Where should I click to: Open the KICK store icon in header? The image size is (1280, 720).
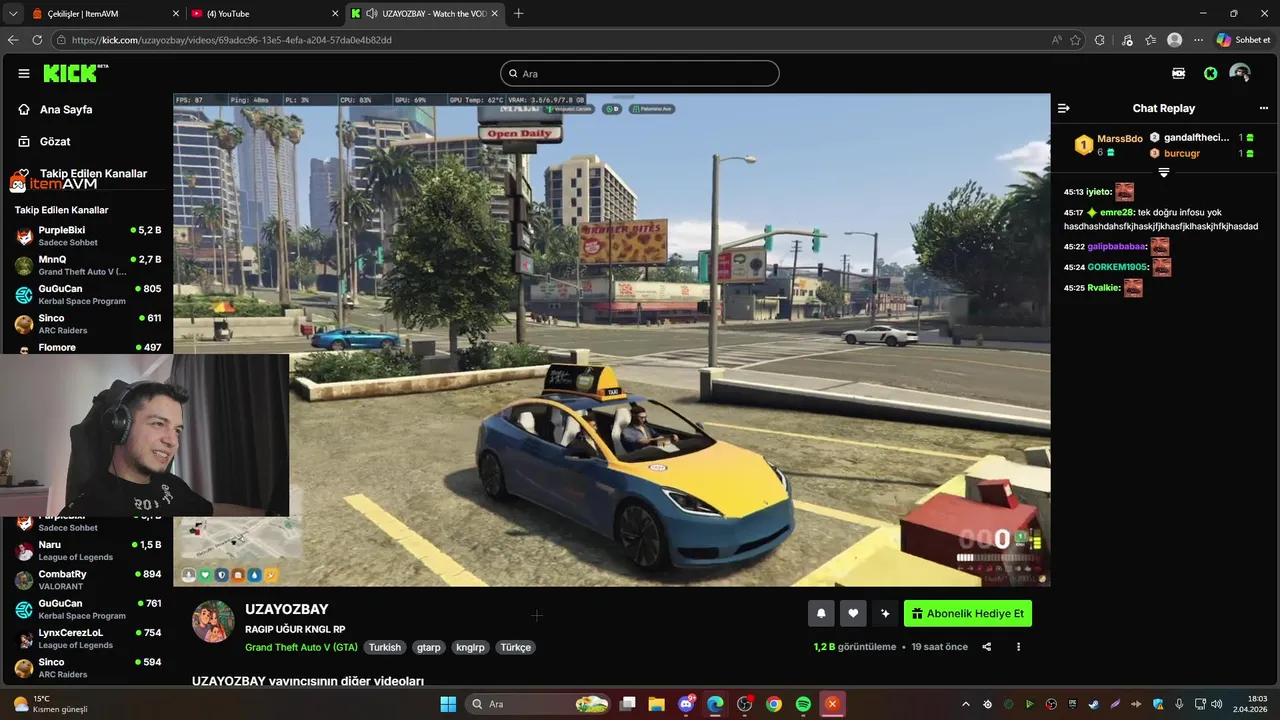[1179, 73]
